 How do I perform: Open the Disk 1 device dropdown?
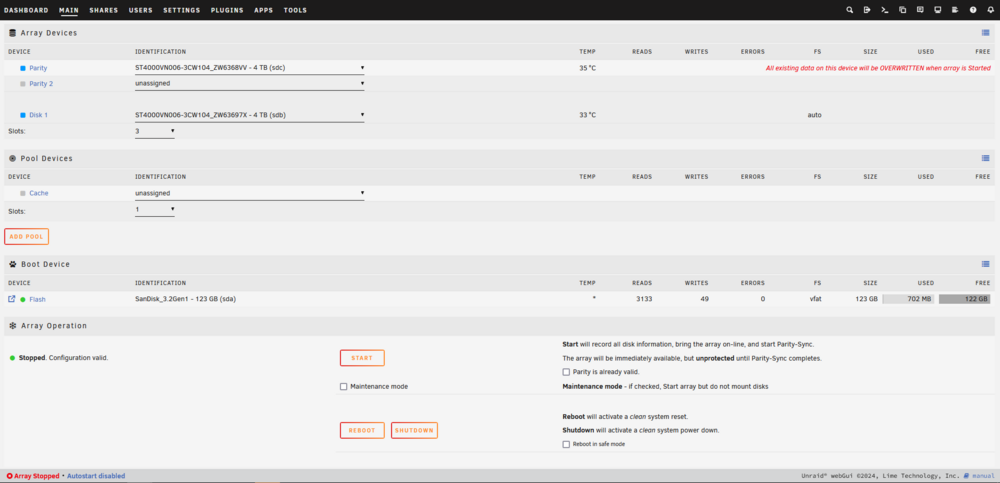coord(249,115)
